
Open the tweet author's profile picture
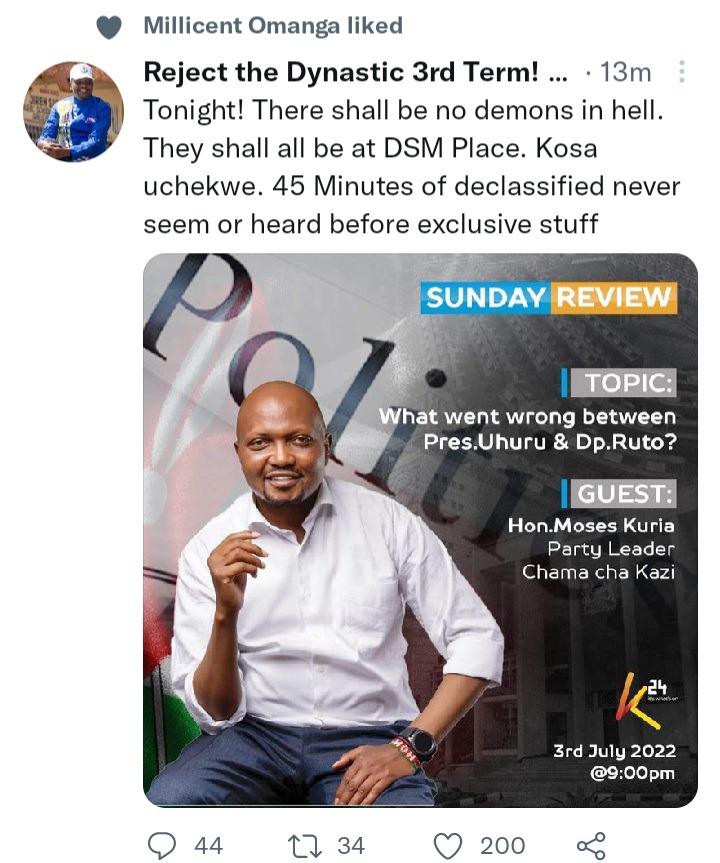73,111
